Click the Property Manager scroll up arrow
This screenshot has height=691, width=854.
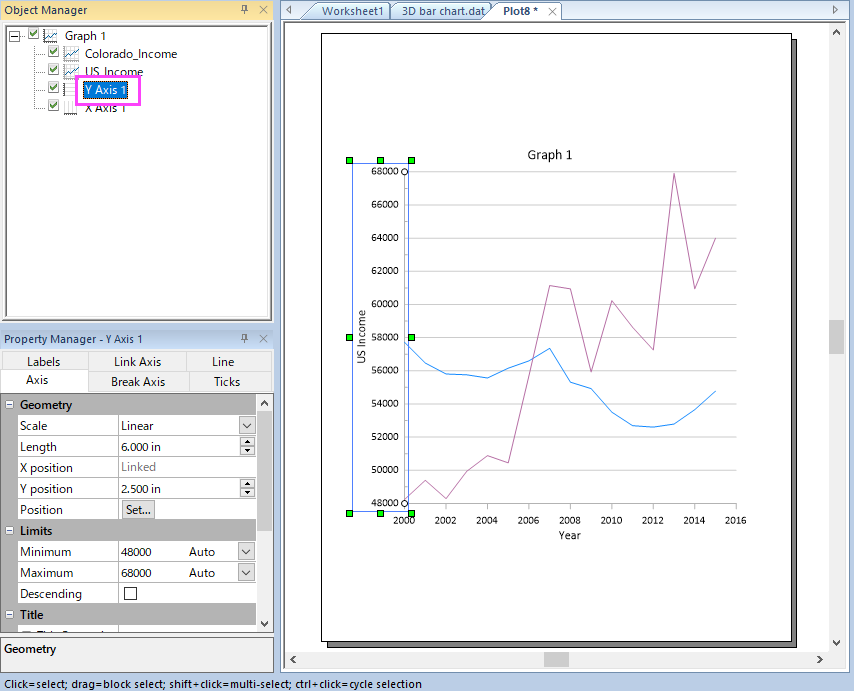[x=265, y=403]
